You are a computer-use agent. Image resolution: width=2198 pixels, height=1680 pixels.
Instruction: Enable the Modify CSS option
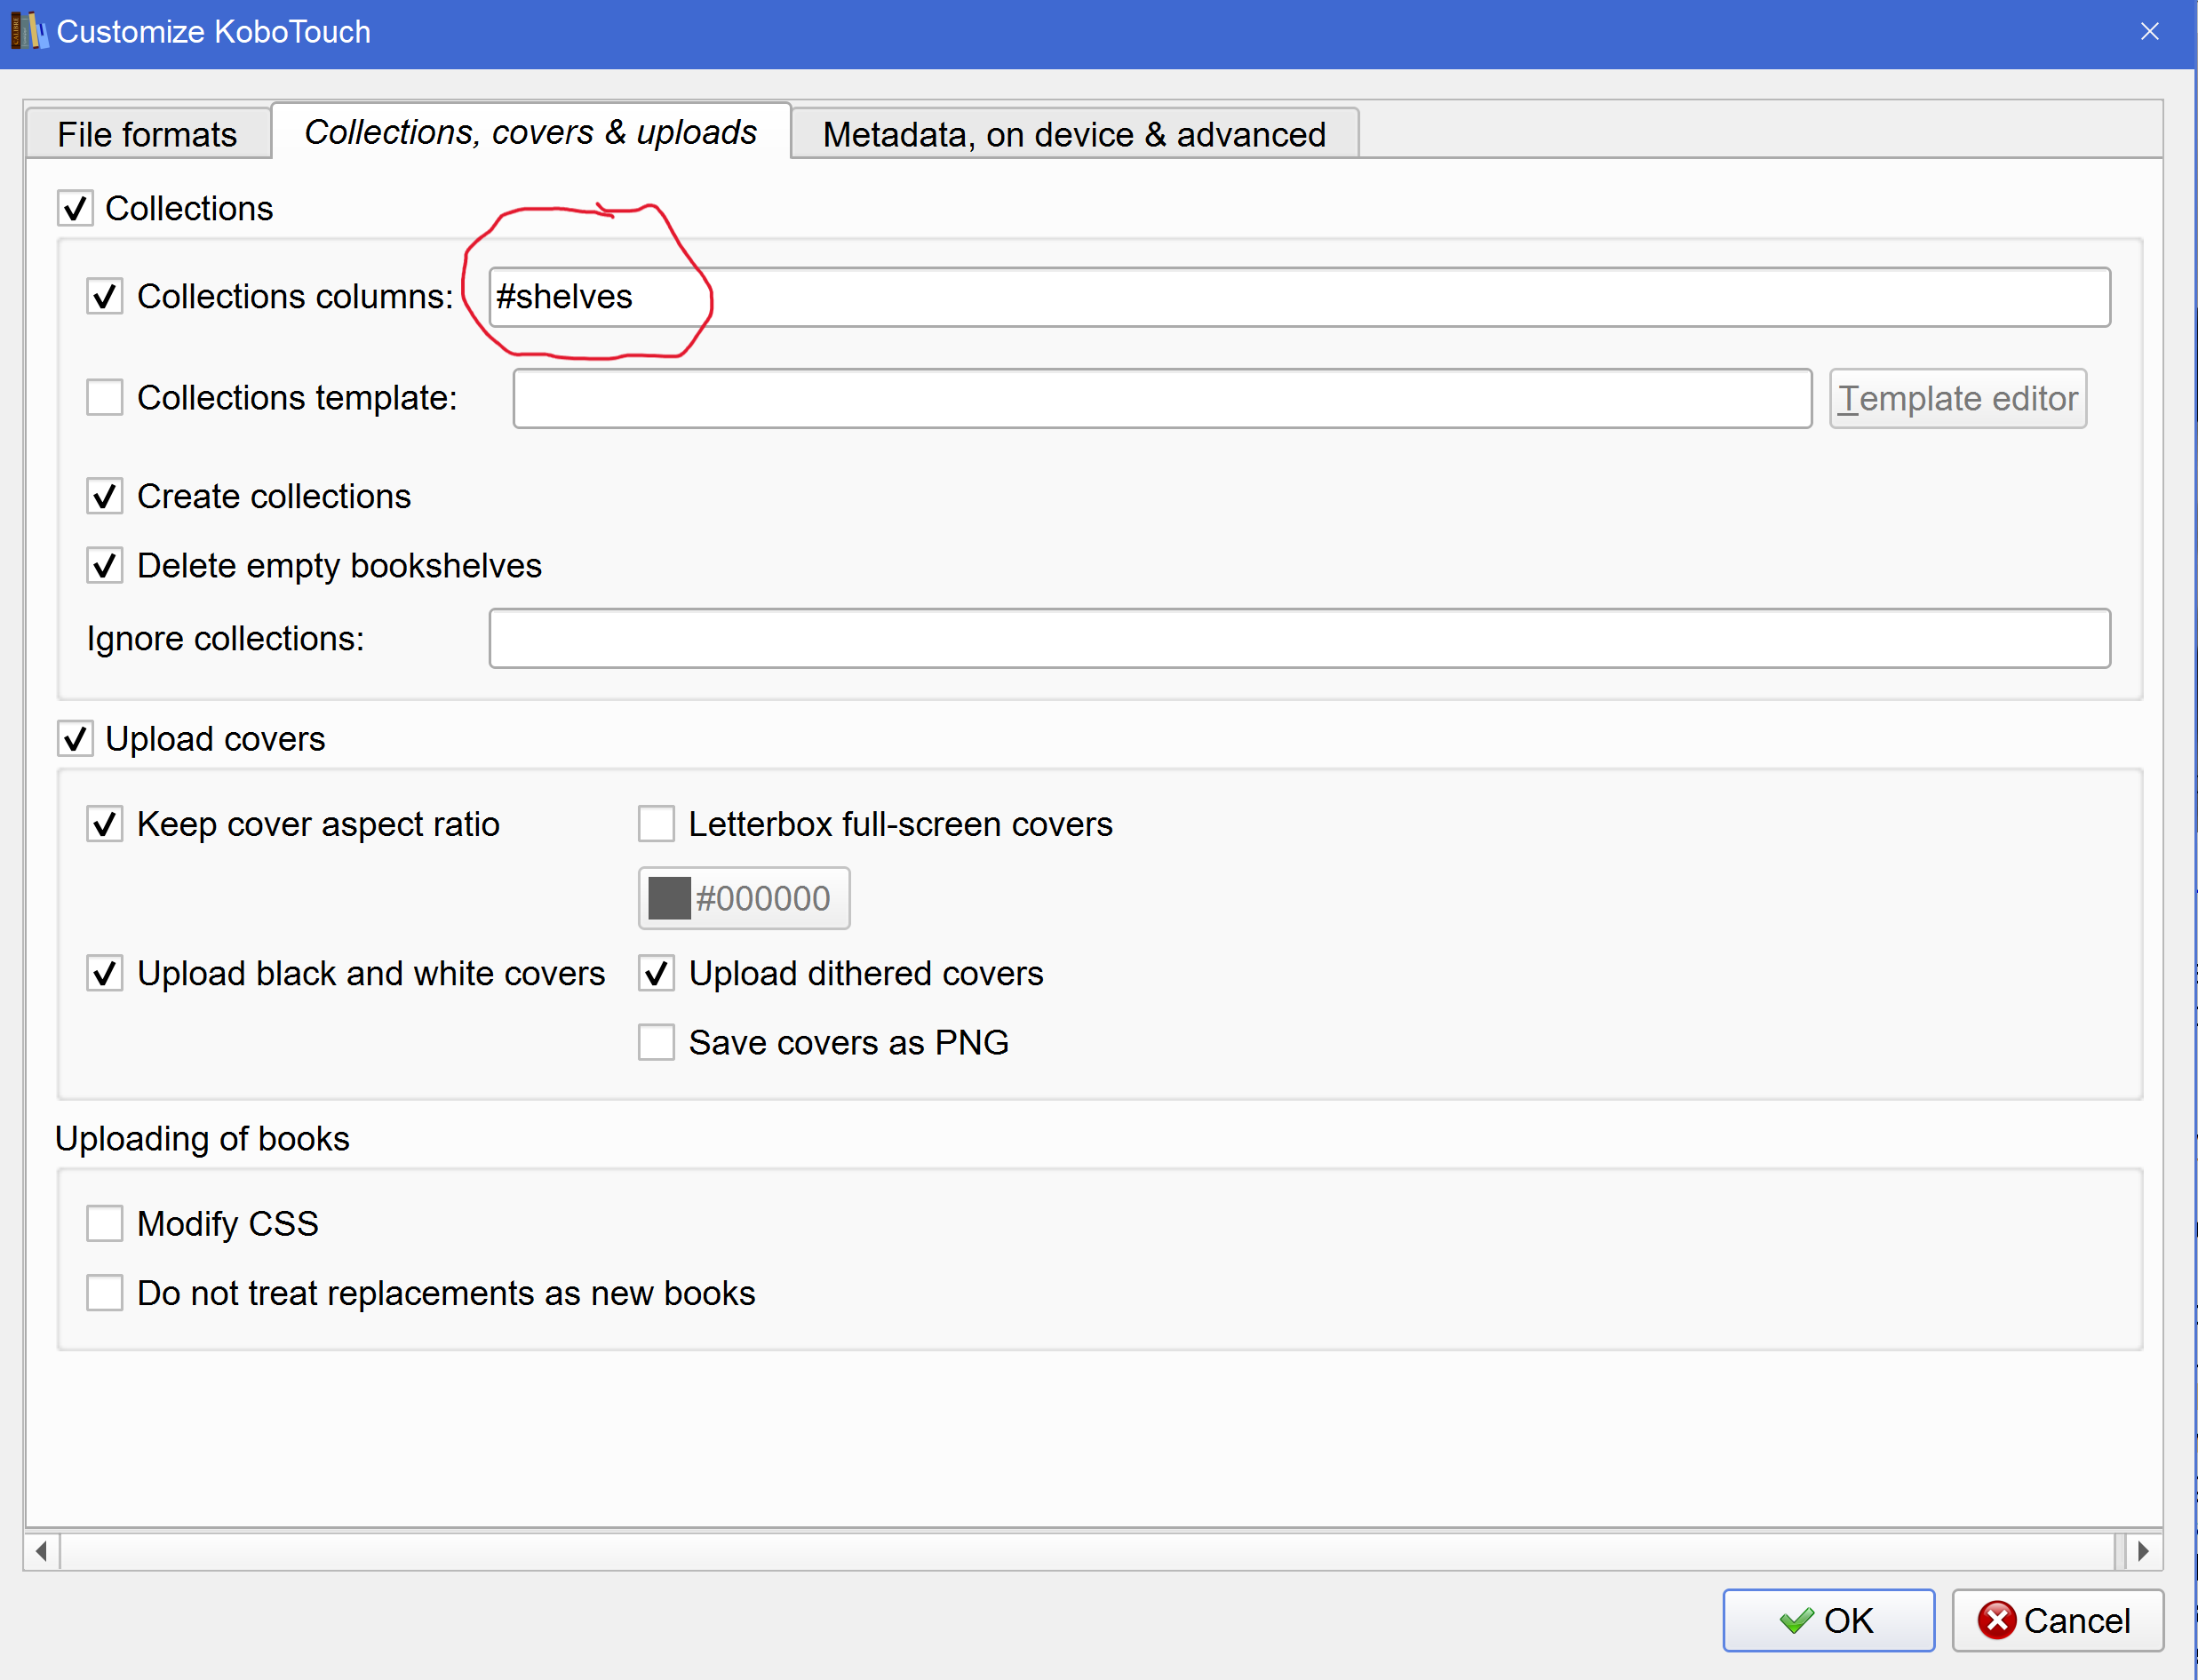coord(105,1223)
